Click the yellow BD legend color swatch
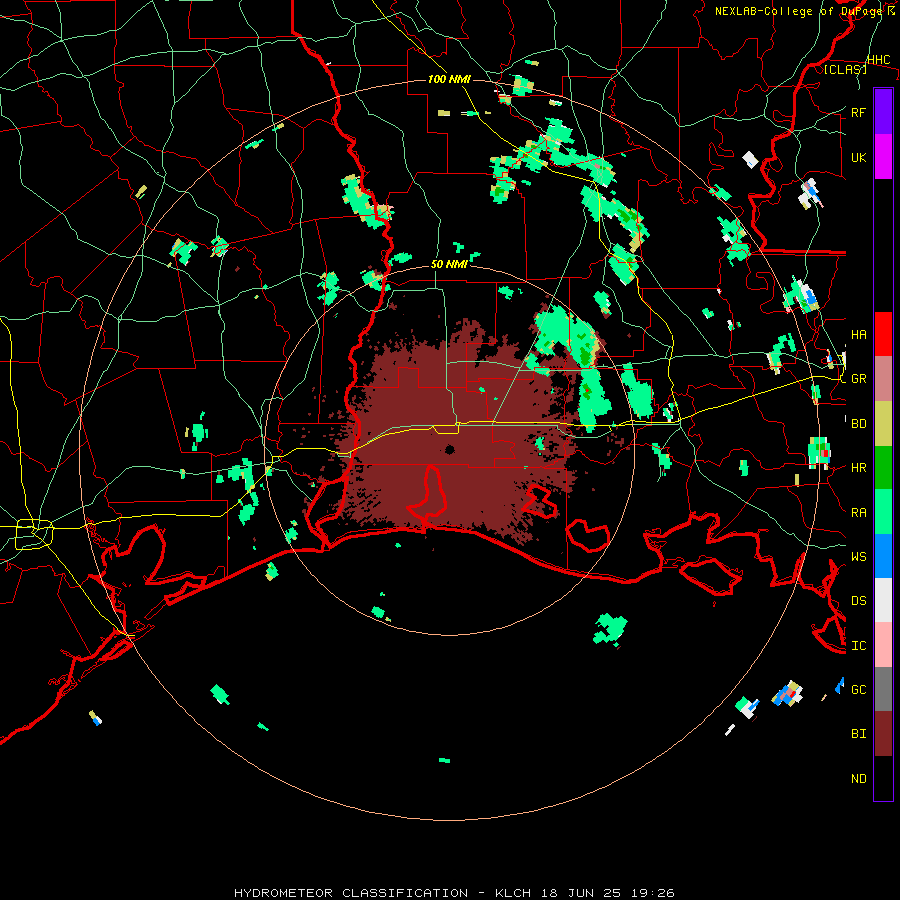 883,423
